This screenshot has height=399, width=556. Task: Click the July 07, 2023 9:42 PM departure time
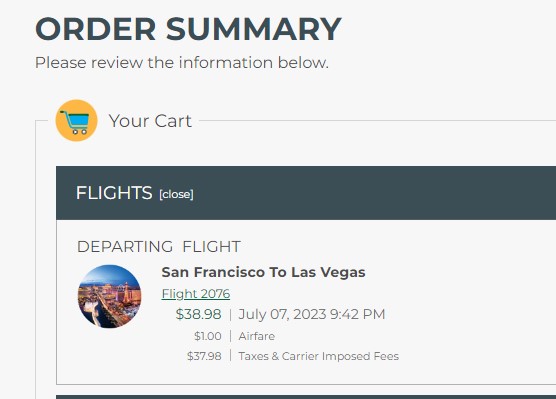coord(312,314)
